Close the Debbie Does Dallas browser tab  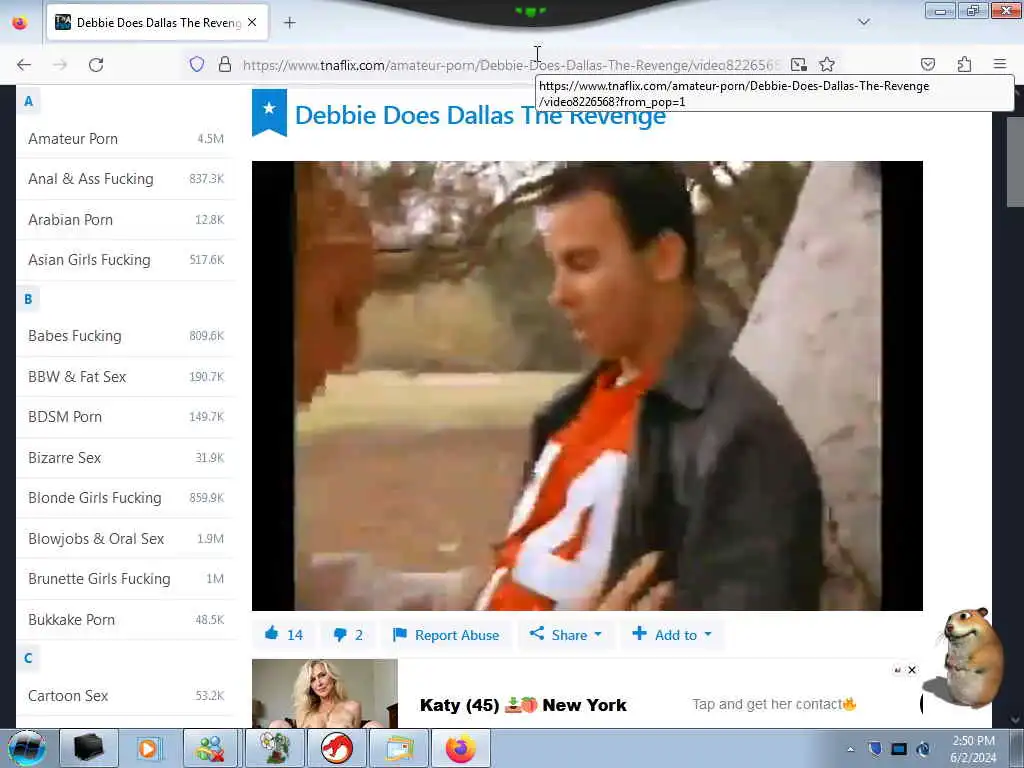252,22
